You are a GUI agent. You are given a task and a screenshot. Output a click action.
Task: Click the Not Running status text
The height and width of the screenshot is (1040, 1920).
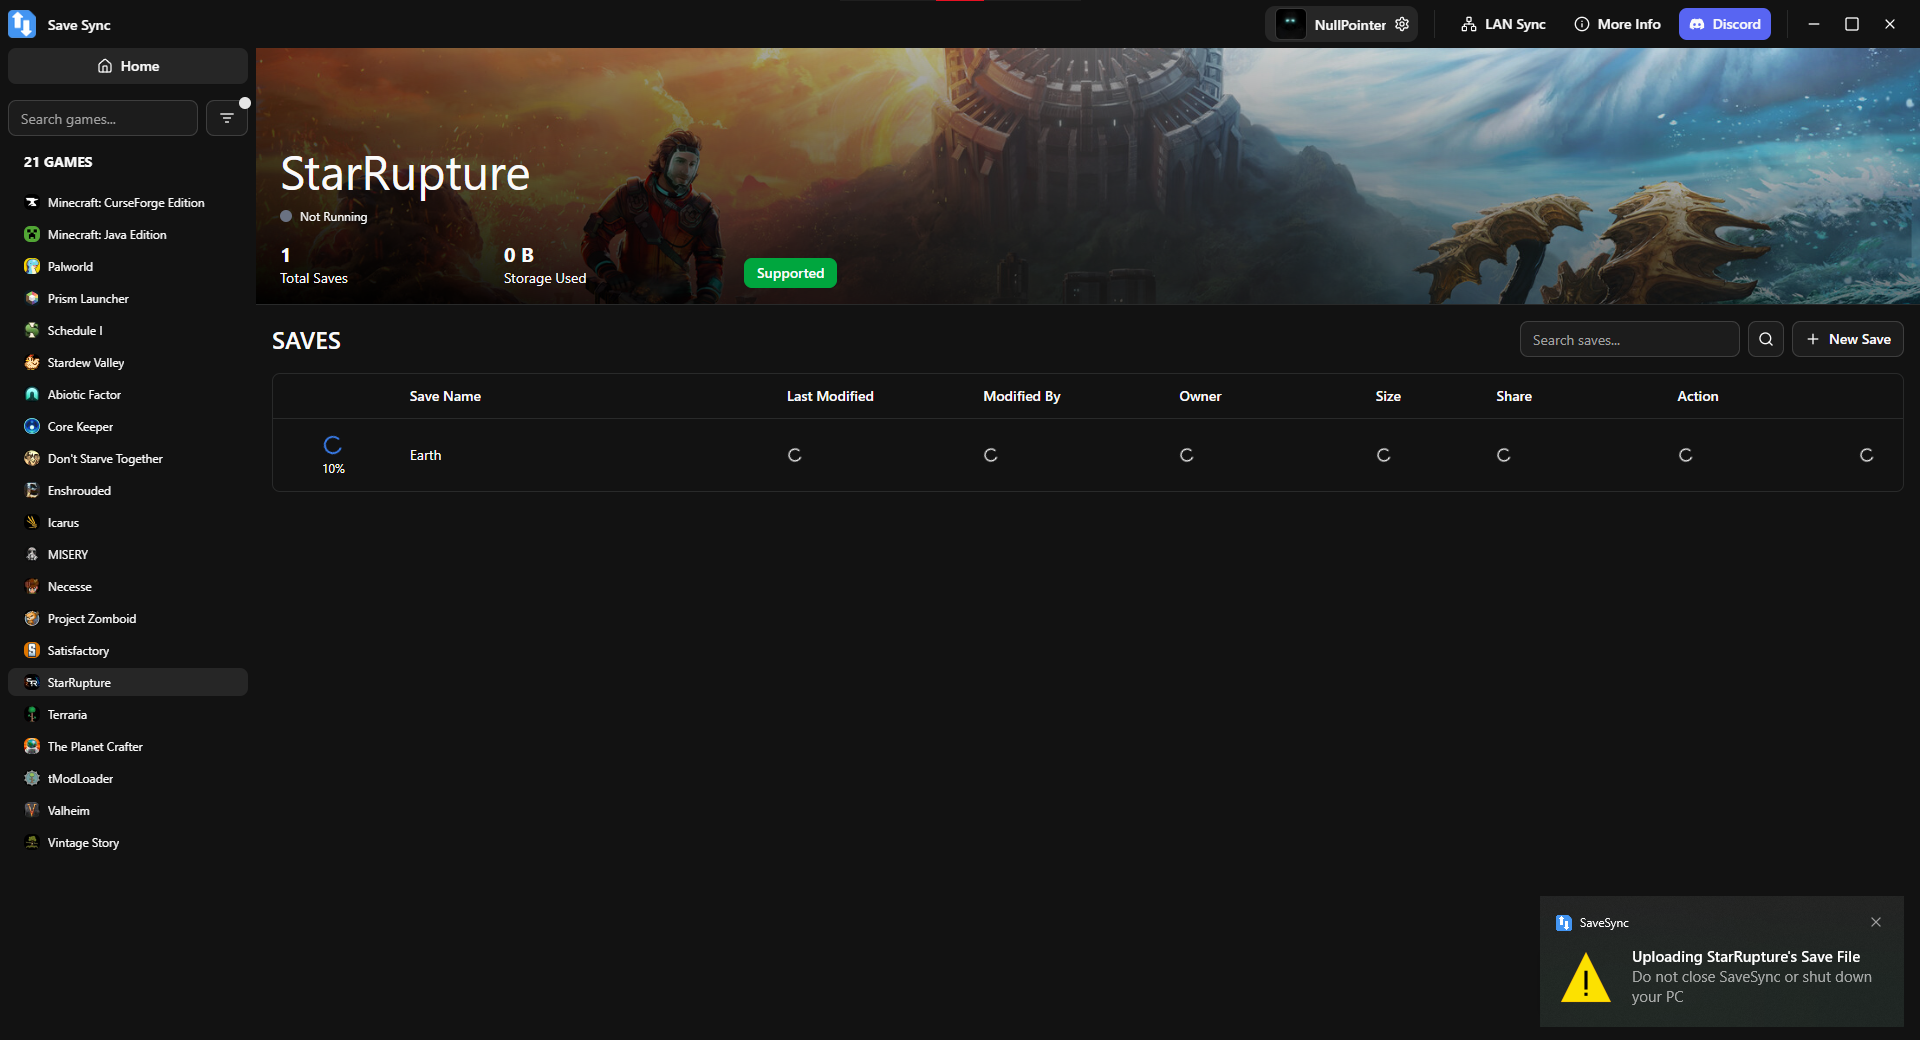tap(333, 216)
